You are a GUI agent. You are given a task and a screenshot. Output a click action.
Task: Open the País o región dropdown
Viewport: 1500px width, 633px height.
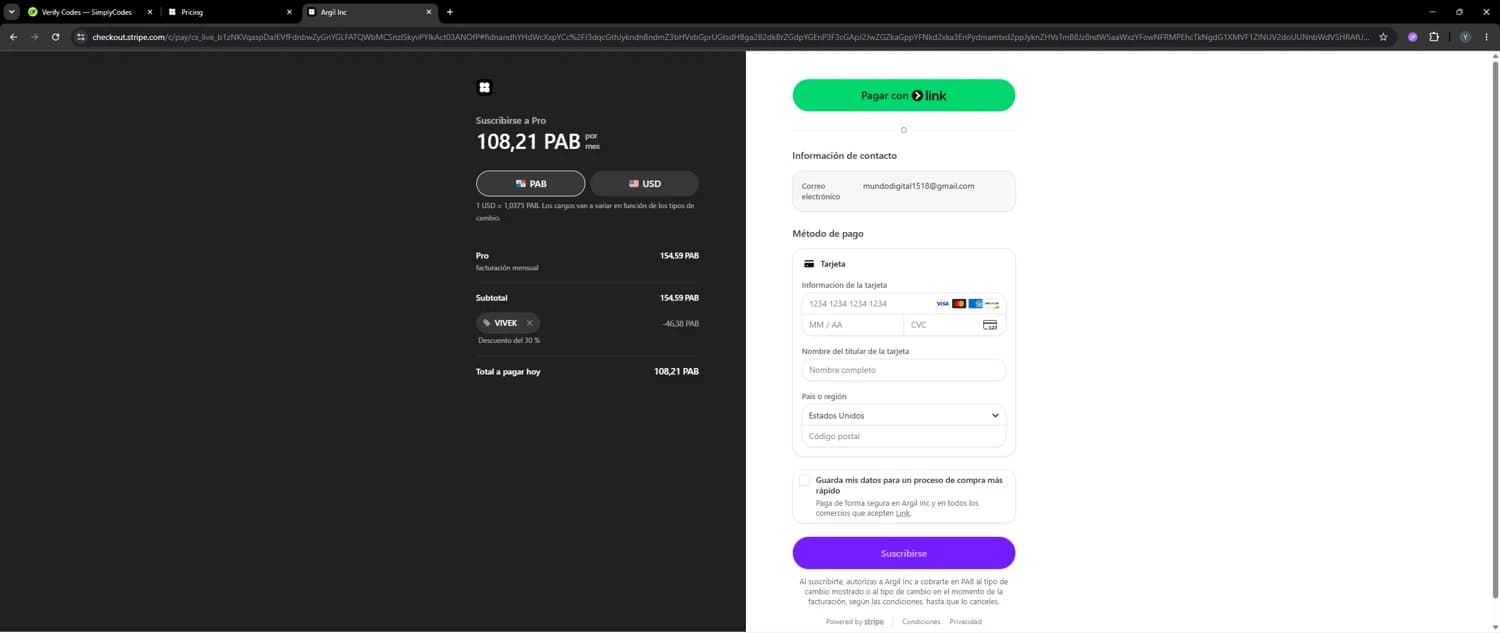click(x=903, y=415)
